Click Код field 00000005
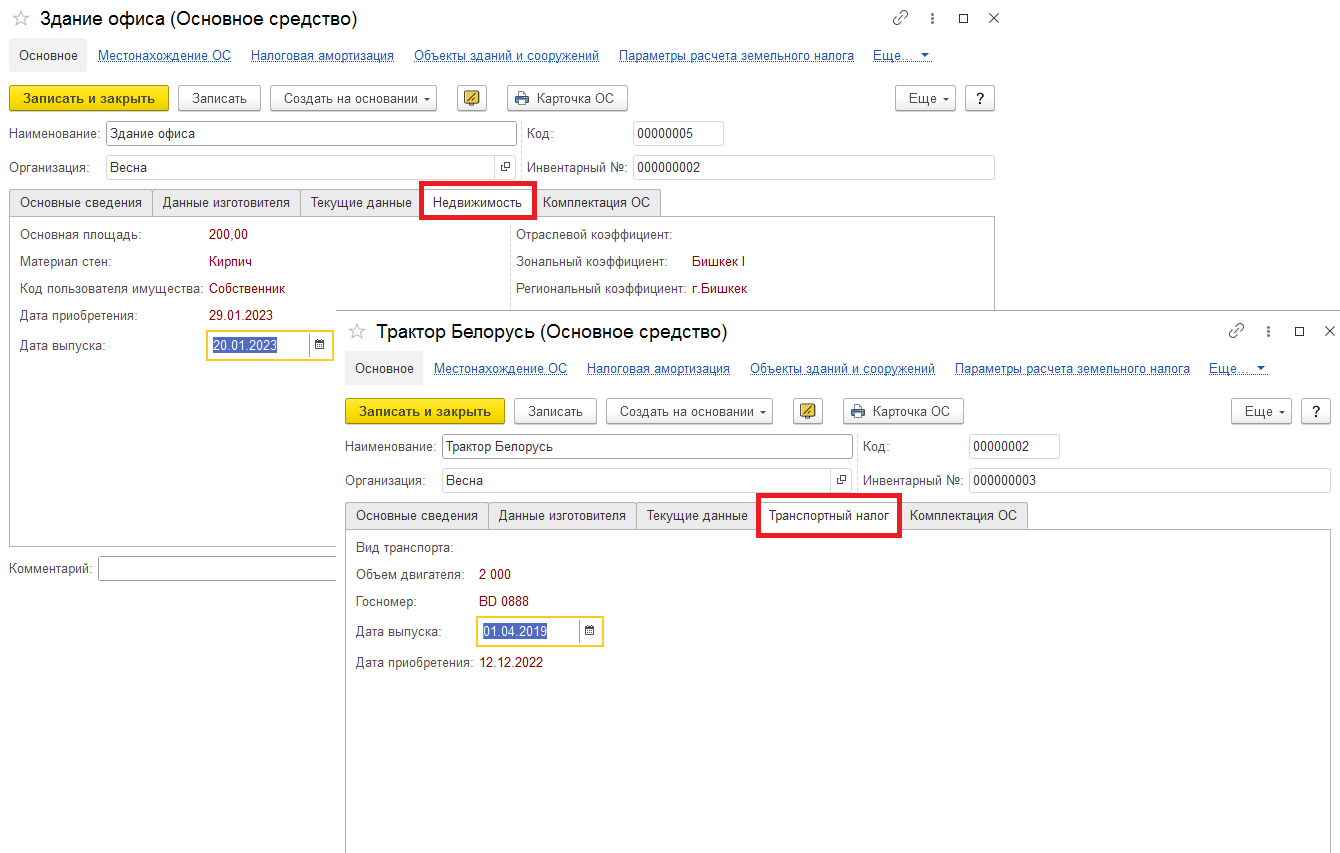 point(678,134)
